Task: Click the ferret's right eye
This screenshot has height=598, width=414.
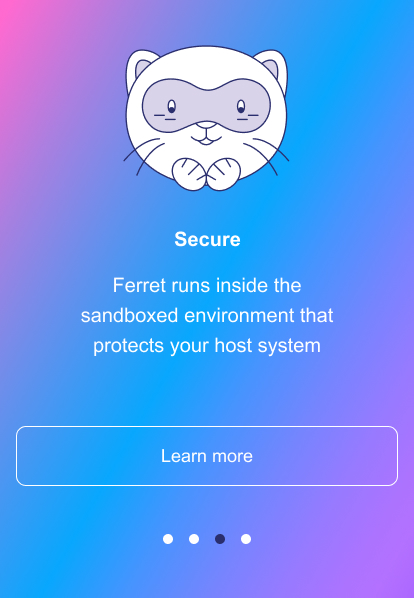Action: [x=241, y=107]
